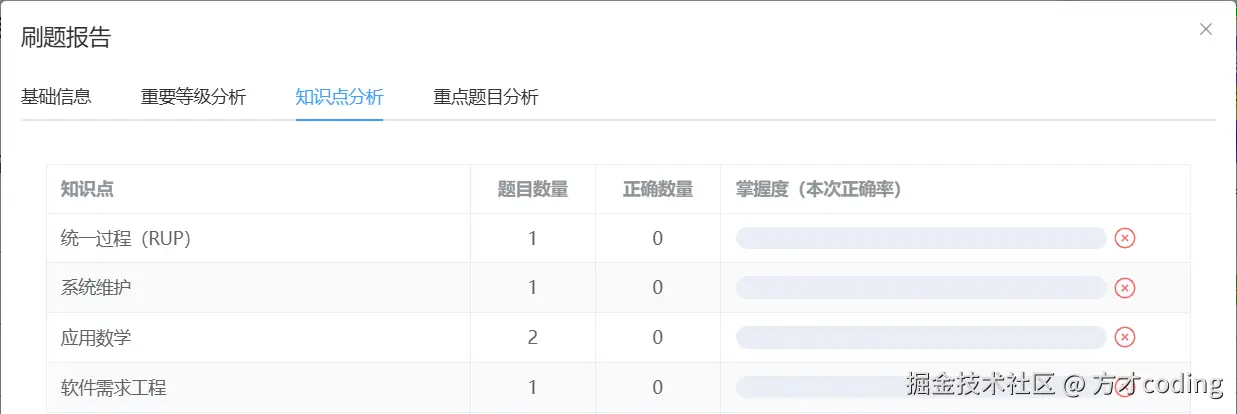Click the red error icon for 系统维护
The image size is (1237, 414).
[1125, 288]
